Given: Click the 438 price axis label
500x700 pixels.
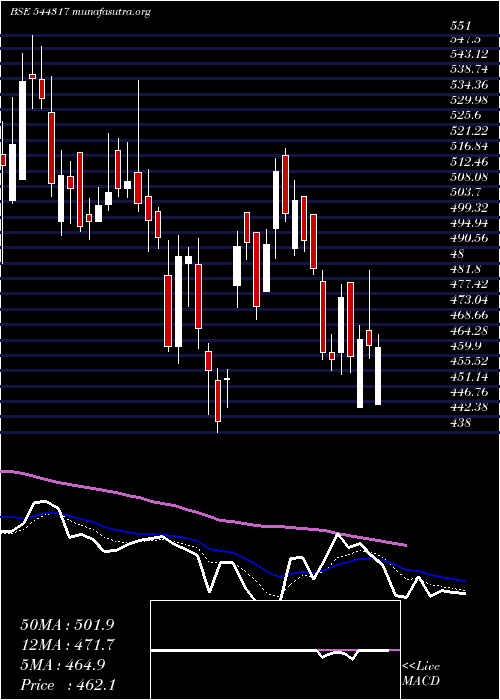Looking at the screenshot, I should point(461,422).
